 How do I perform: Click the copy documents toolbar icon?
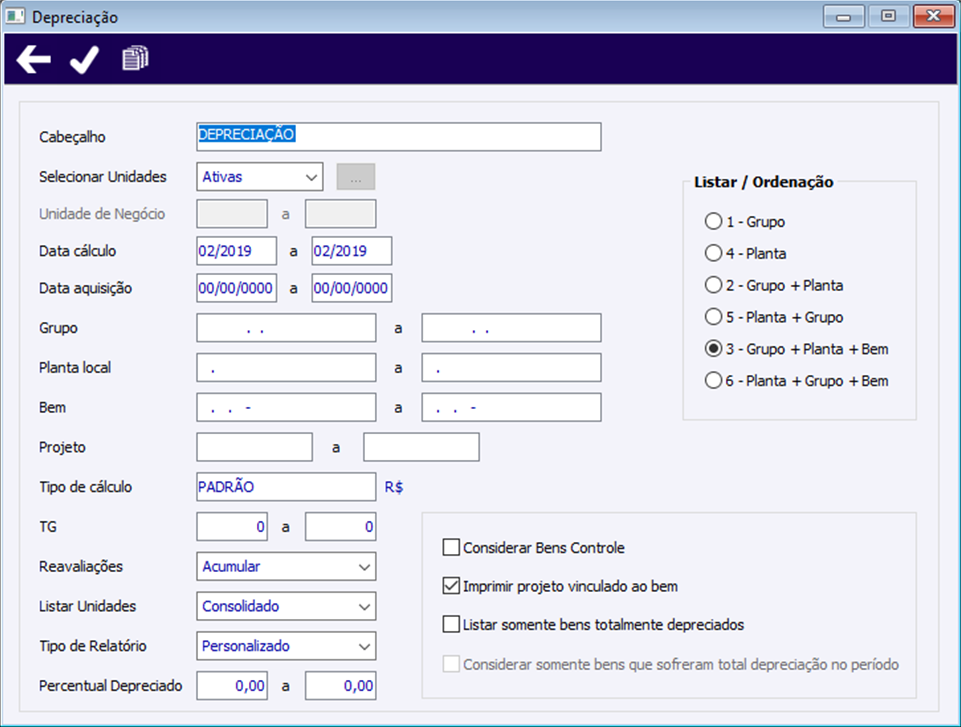coord(134,60)
